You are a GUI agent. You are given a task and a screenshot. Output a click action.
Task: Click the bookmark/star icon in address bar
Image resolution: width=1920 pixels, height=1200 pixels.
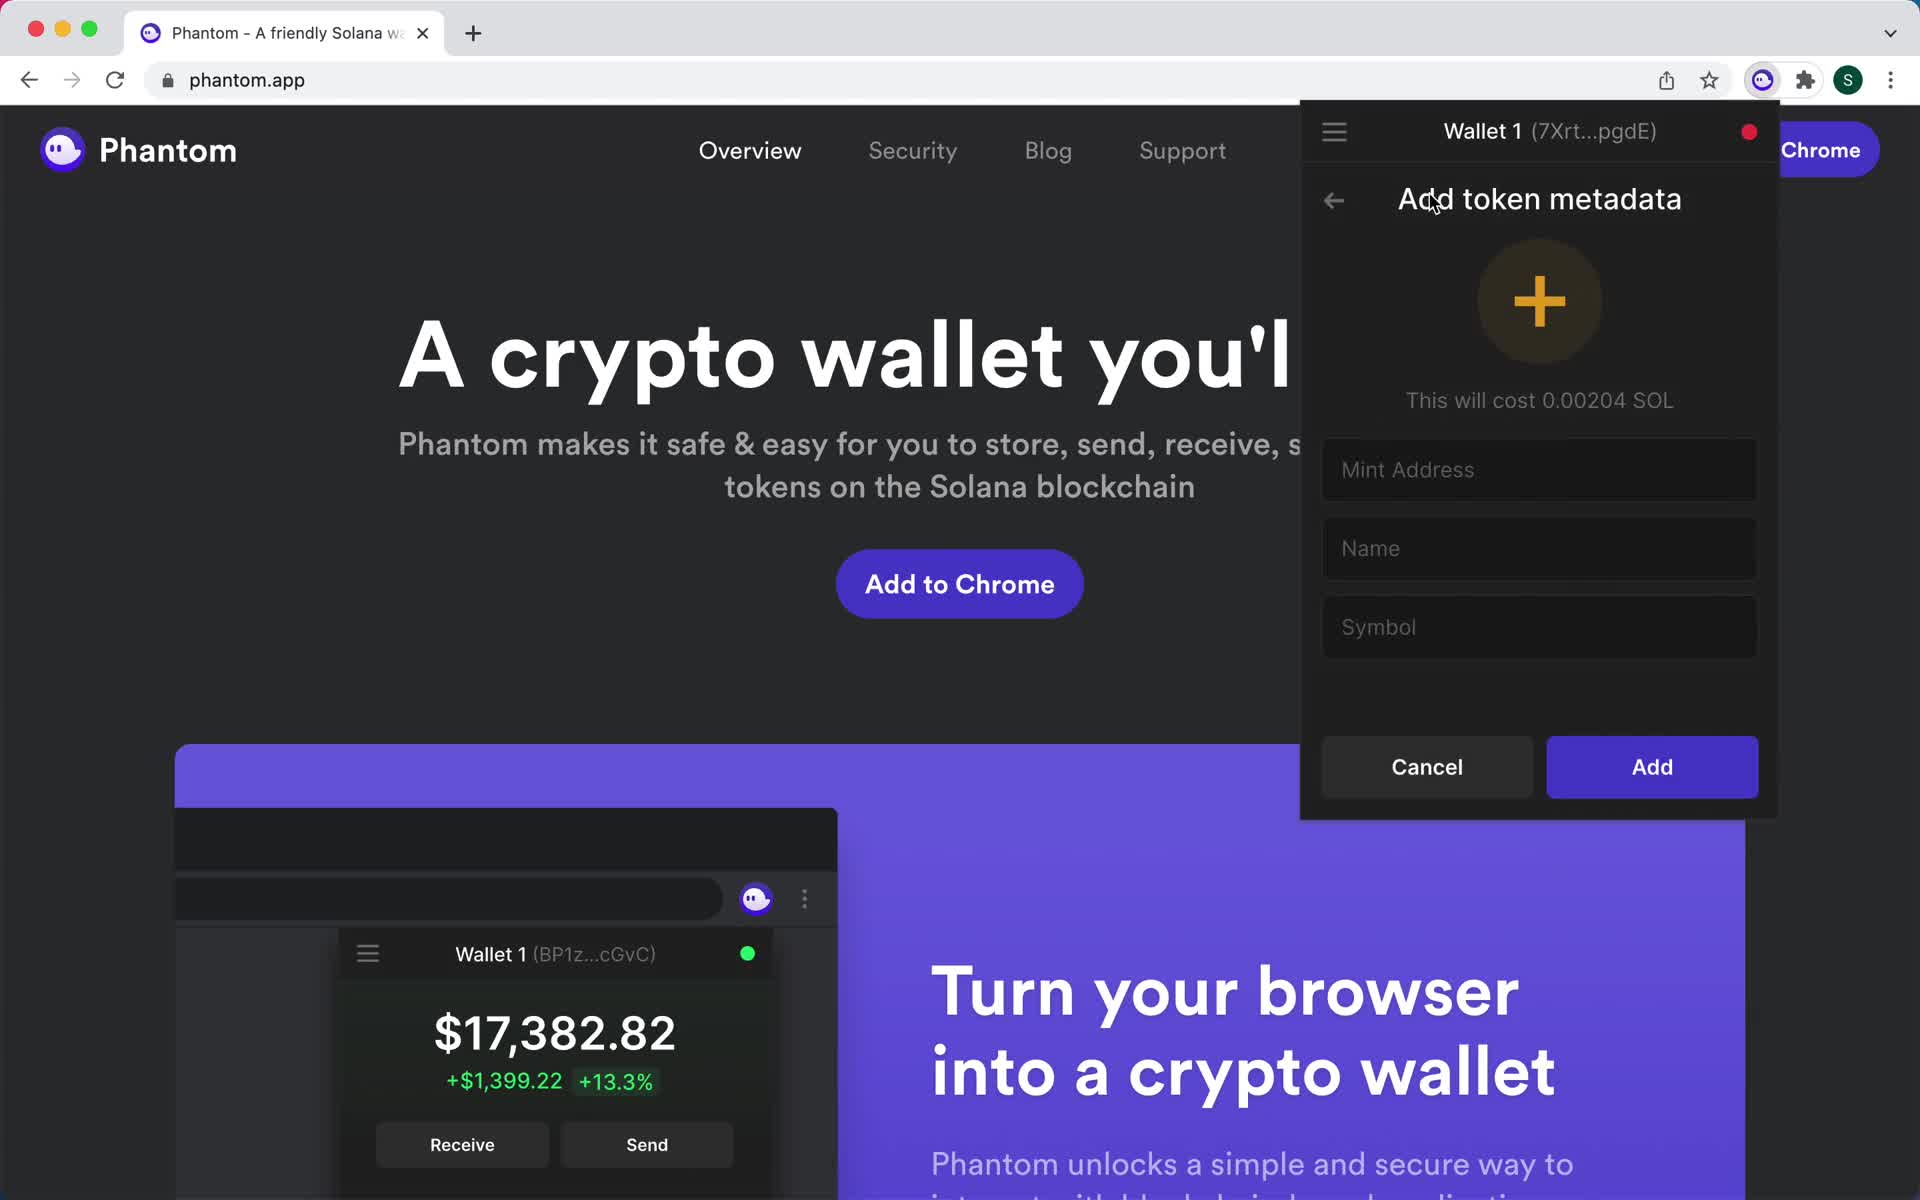(x=1709, y=80)
